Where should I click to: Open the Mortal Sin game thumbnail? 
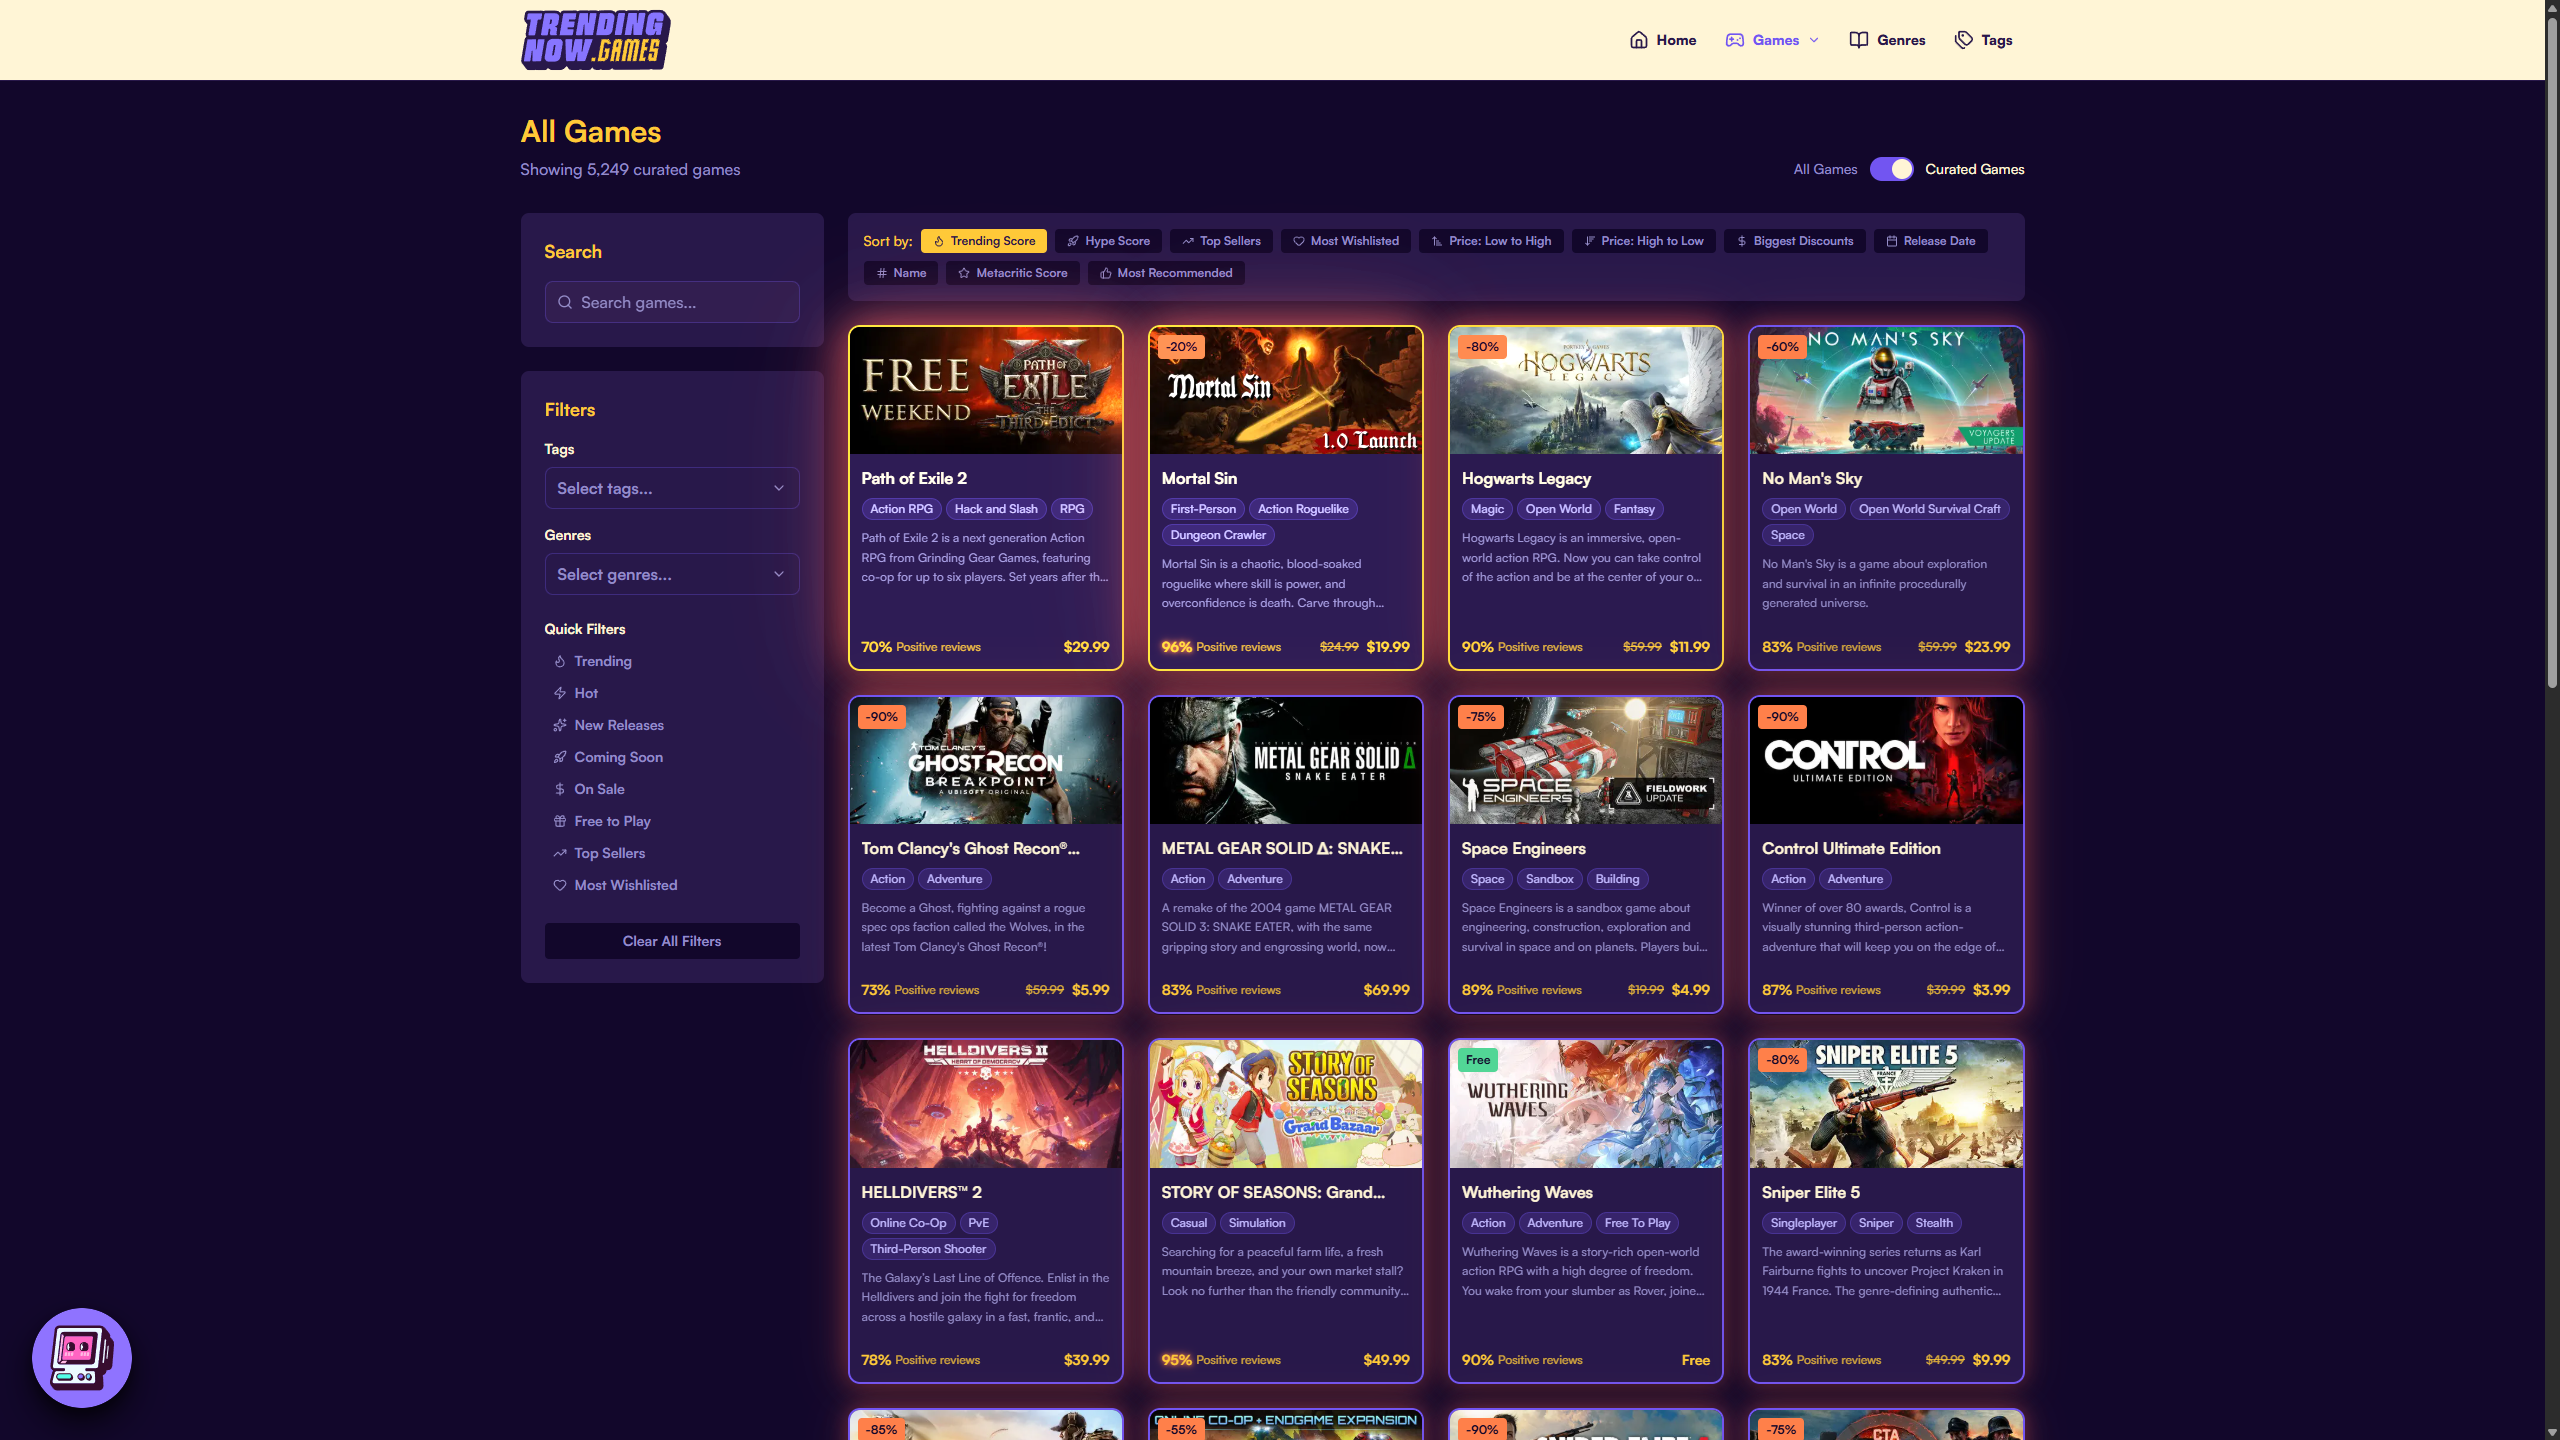[x=1286, y=390]
